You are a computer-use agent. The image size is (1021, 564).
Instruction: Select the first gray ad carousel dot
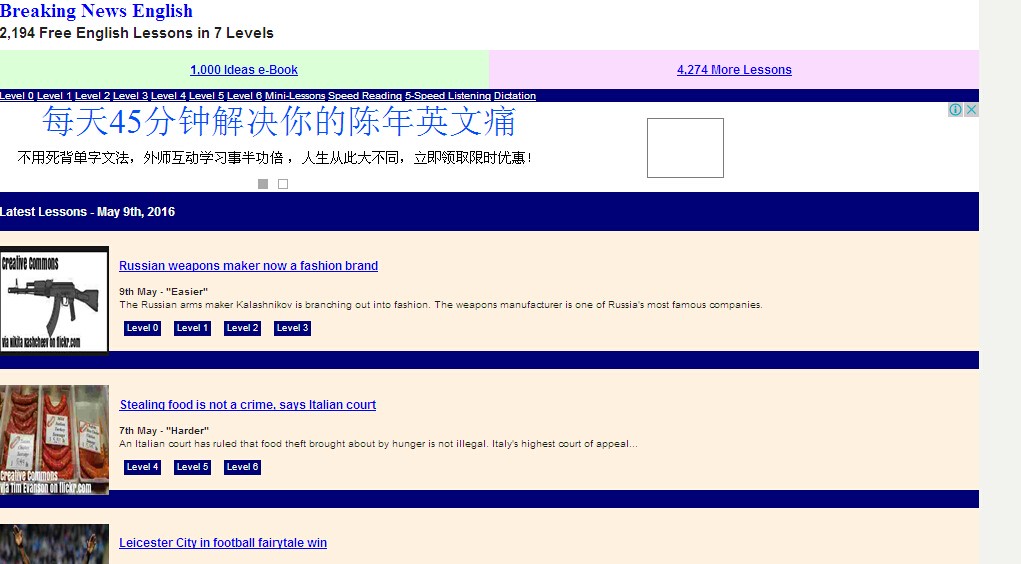coord(263,184)
